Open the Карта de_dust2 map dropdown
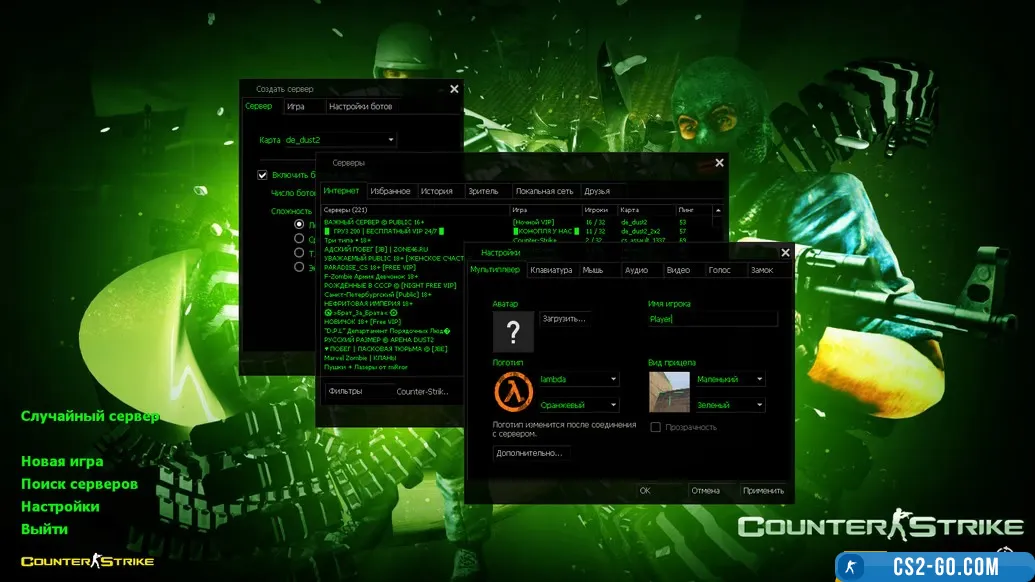1035x582 pixels. tap(340, 140)
